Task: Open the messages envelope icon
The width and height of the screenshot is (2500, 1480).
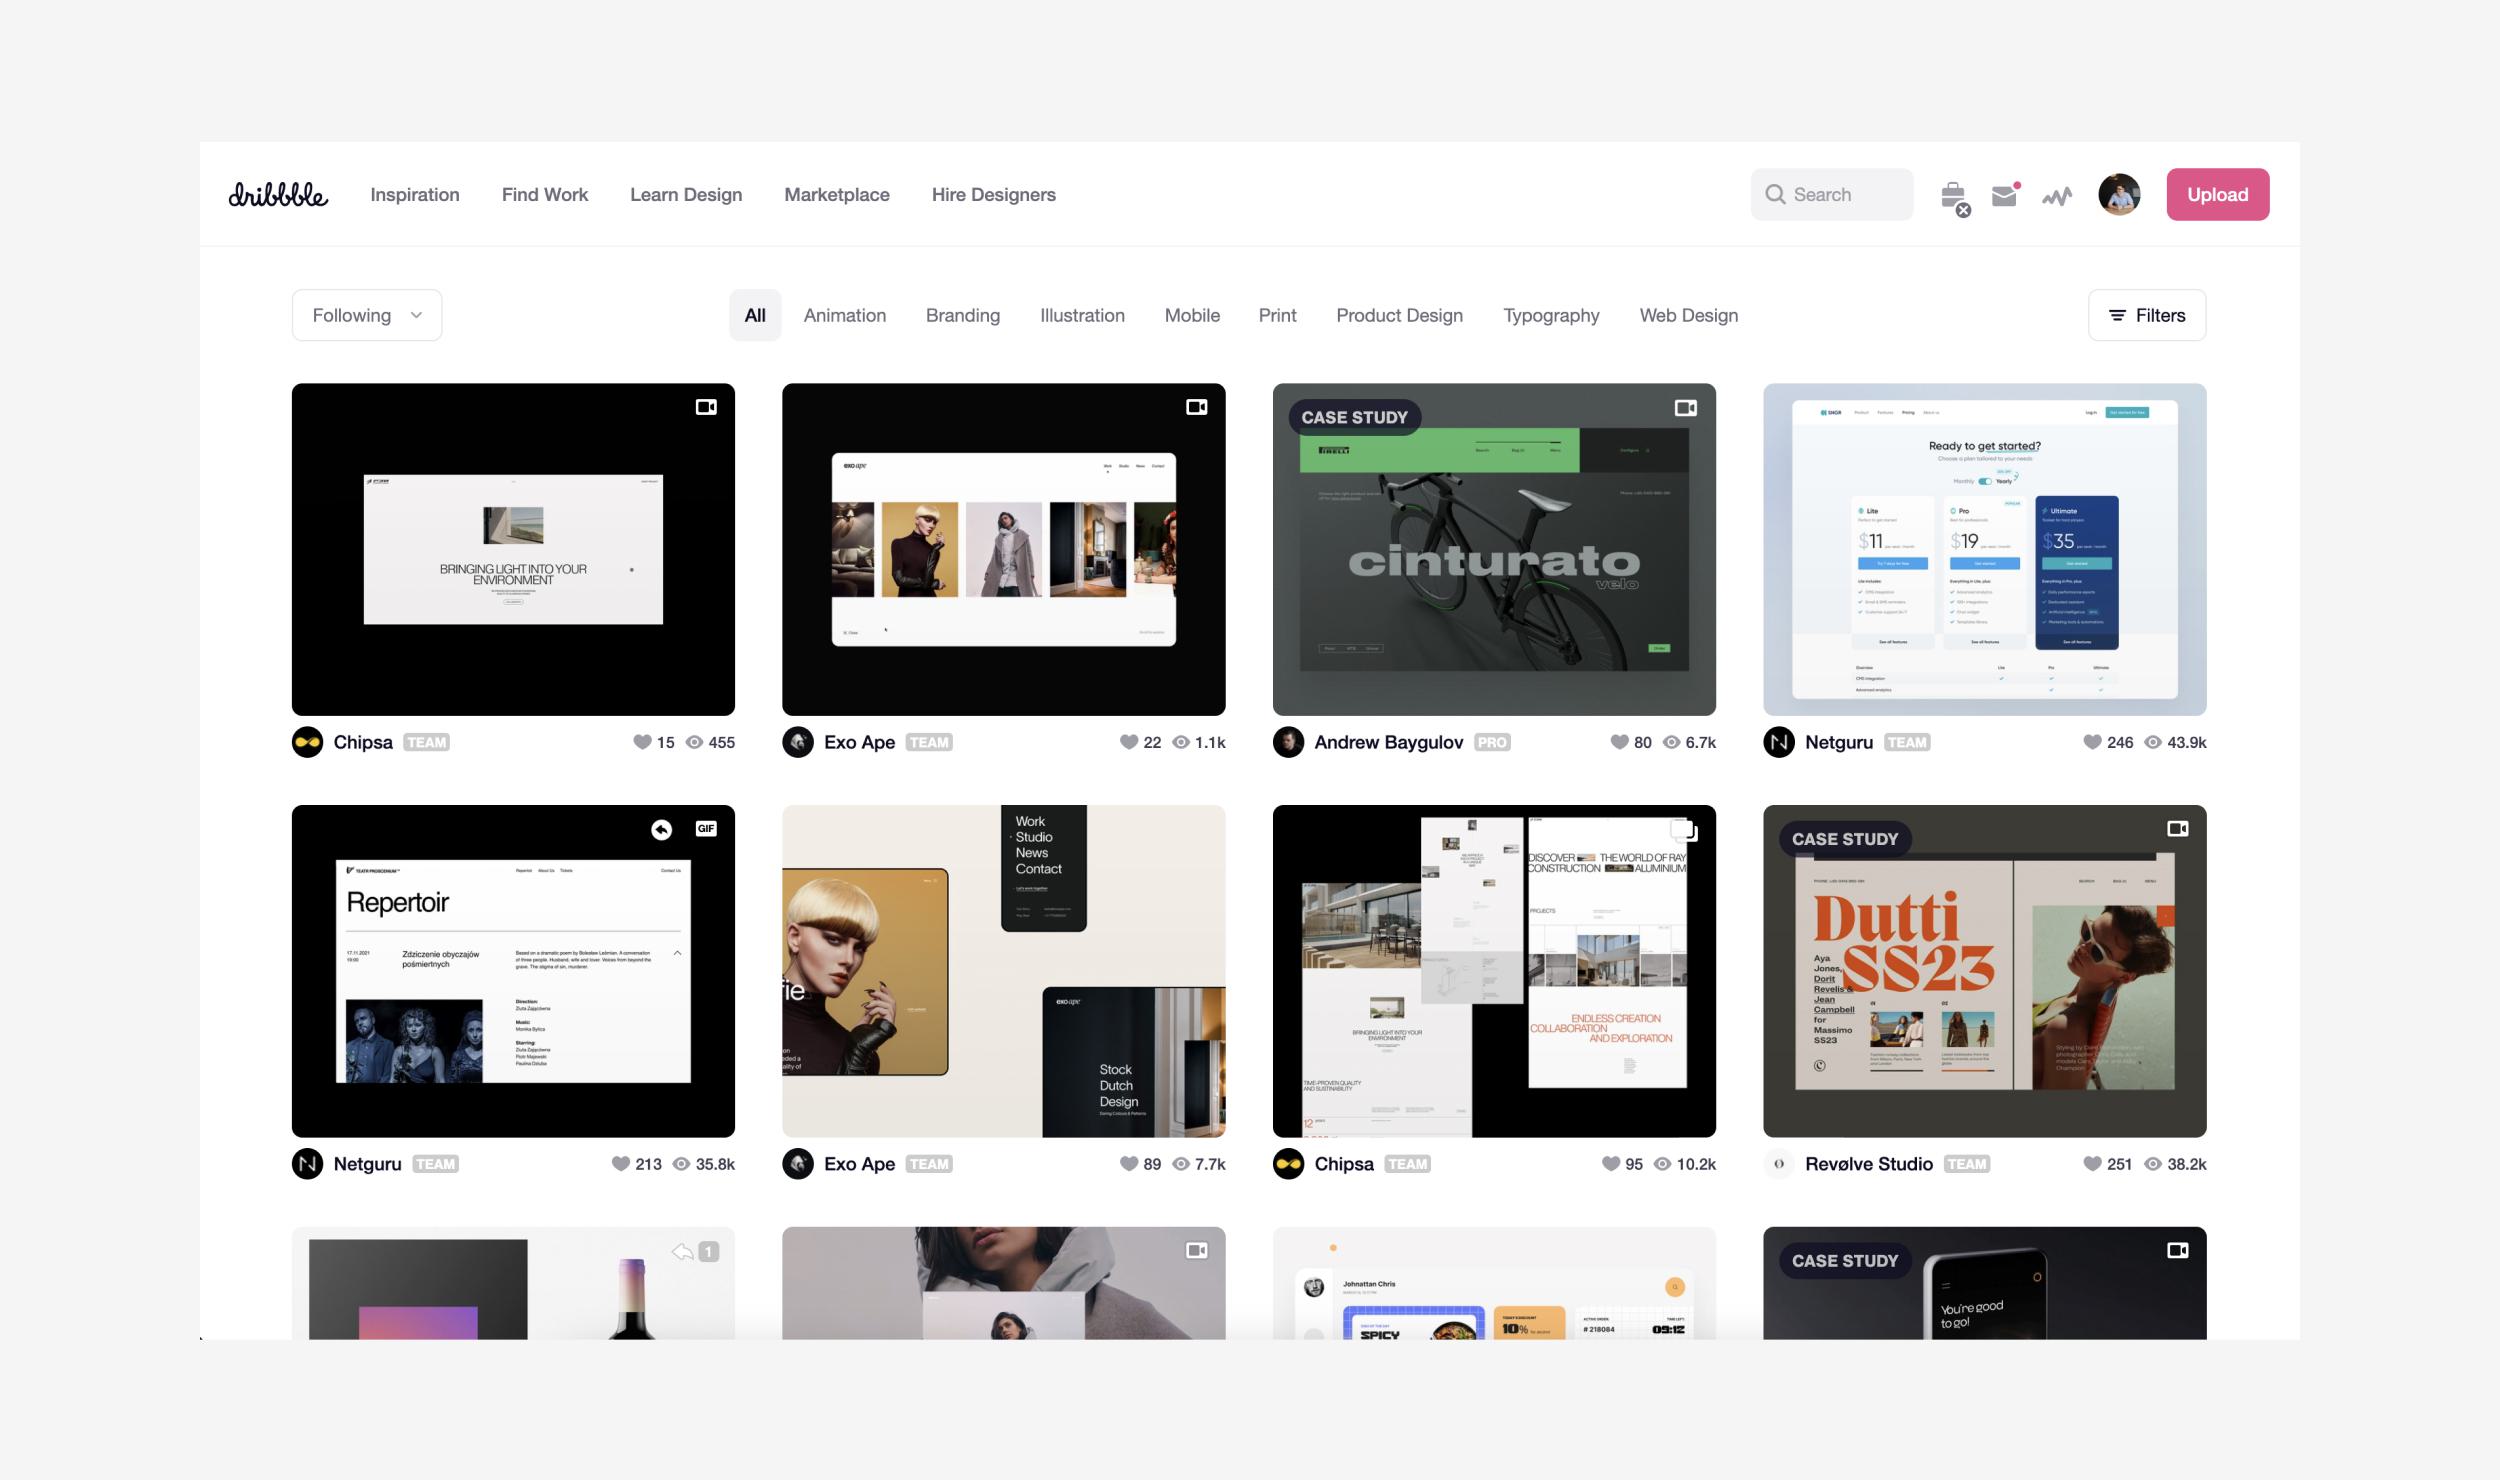Action: click(x=2005, y=195)
